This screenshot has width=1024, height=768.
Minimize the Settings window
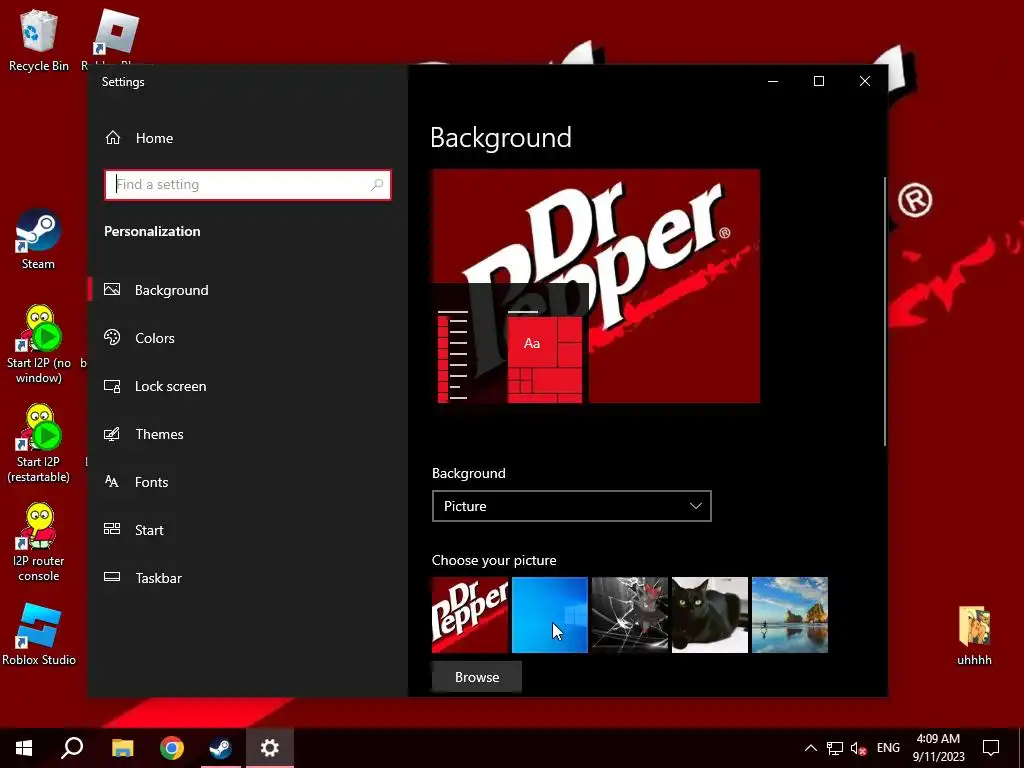coord(773,81)
